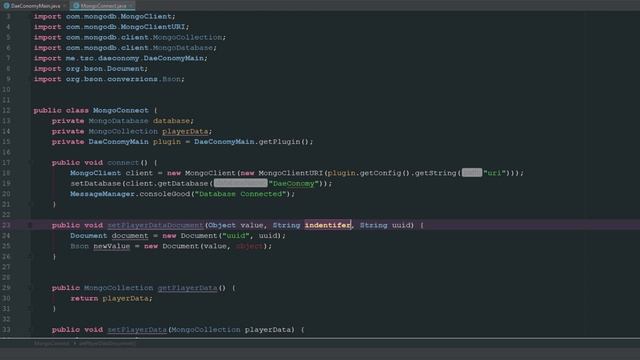Click the underlined 'document' variable on line 24

point(130,236)
